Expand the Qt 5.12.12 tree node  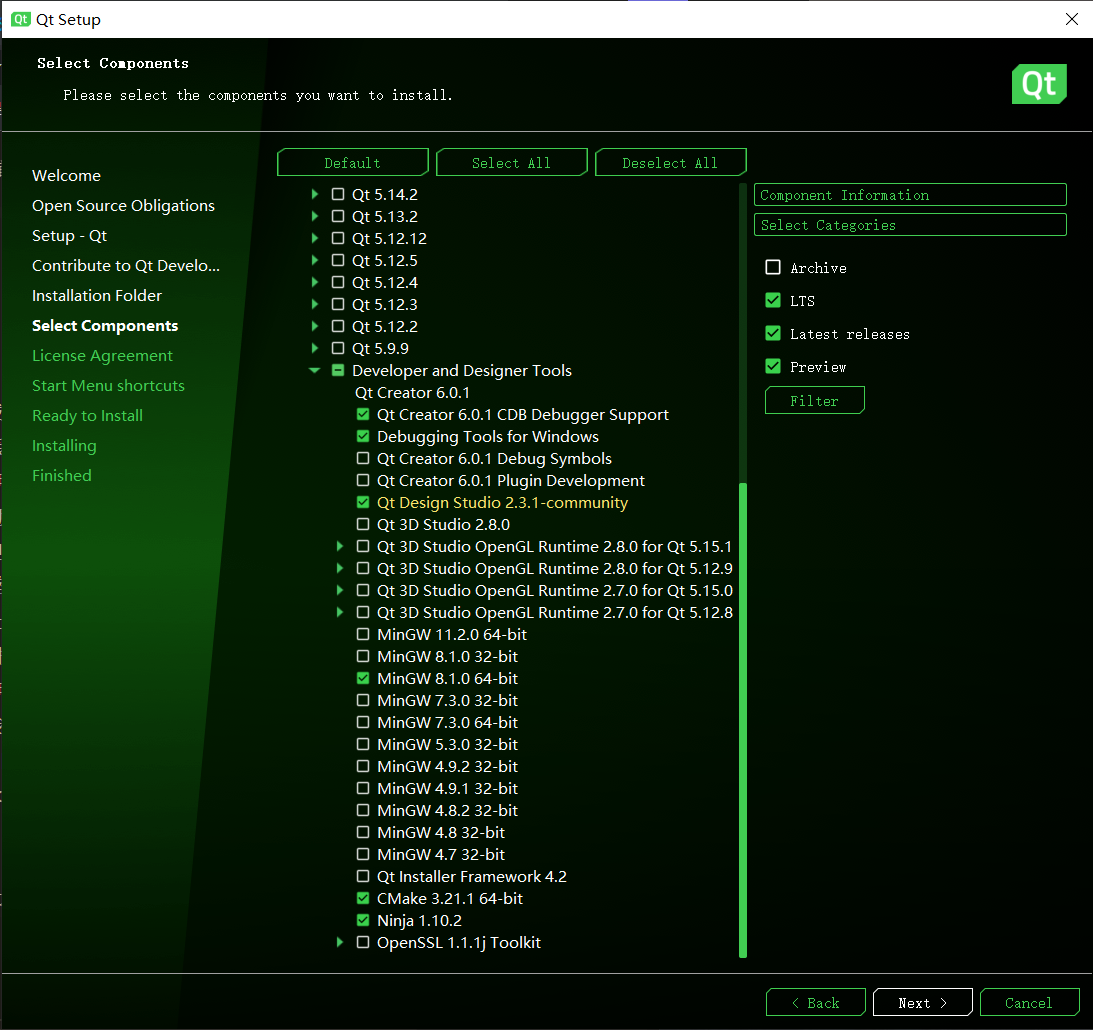[314, 238]
